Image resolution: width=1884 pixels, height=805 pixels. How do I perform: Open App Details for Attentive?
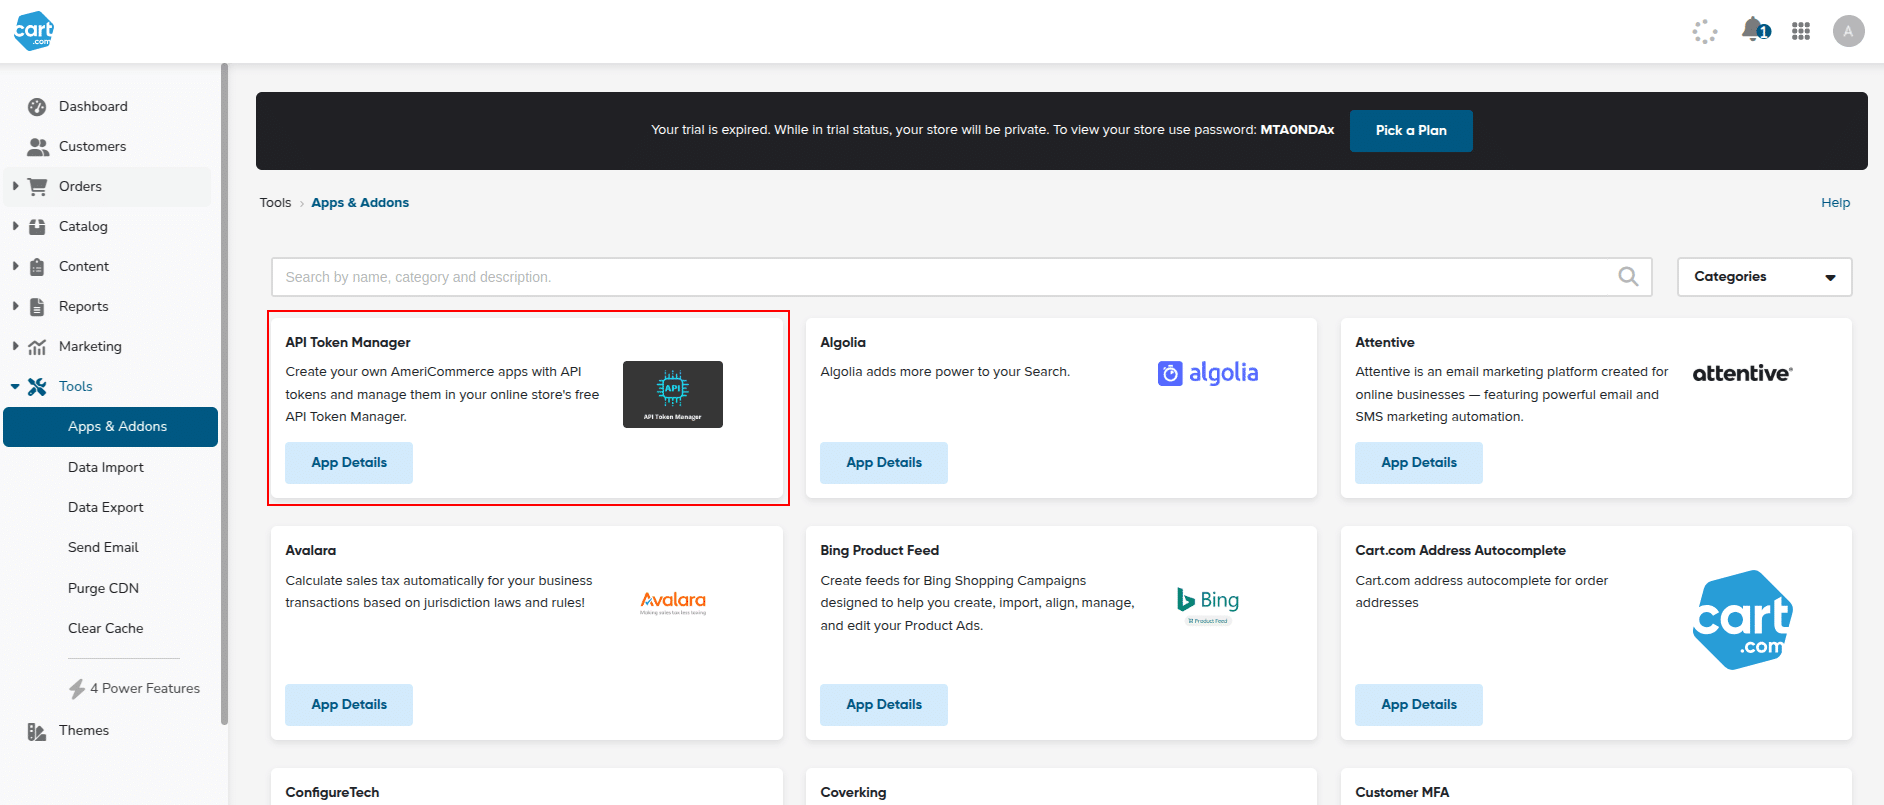click(x=1419, y=463)
